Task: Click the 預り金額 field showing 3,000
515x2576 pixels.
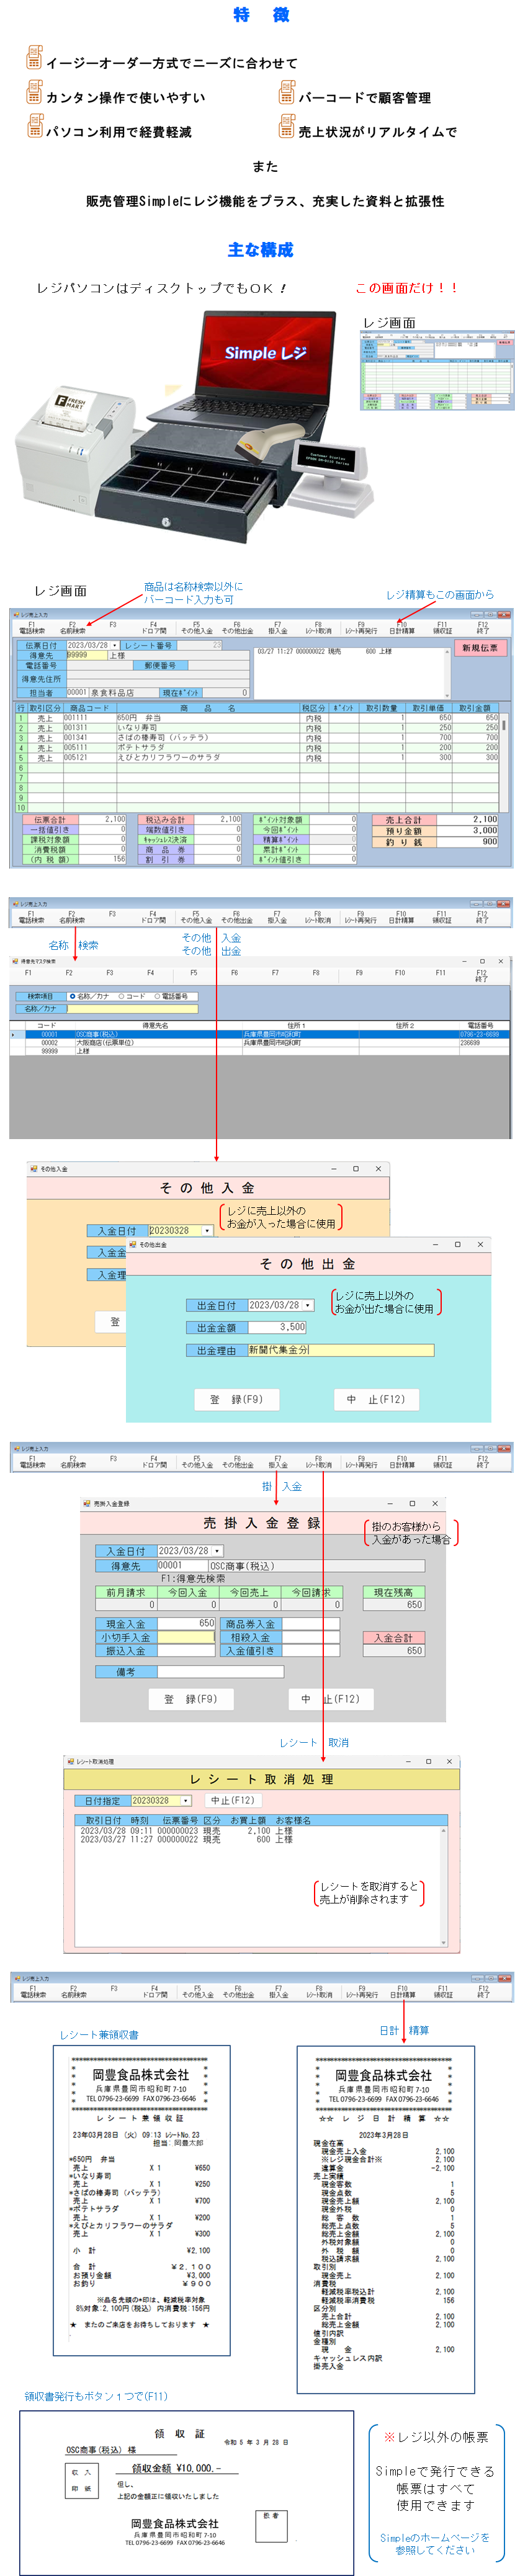Action: click(x=468, y=830)
